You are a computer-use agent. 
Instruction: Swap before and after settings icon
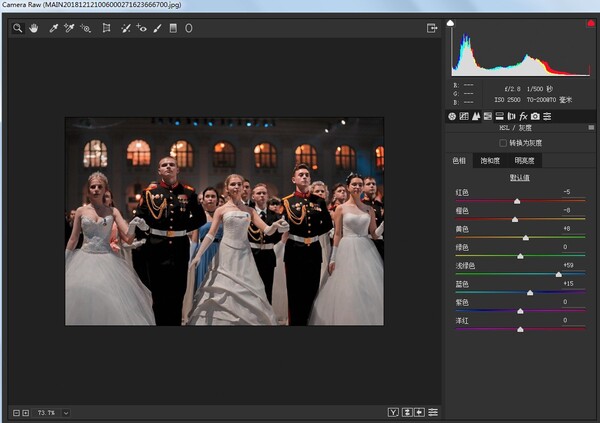pos(407,412)
